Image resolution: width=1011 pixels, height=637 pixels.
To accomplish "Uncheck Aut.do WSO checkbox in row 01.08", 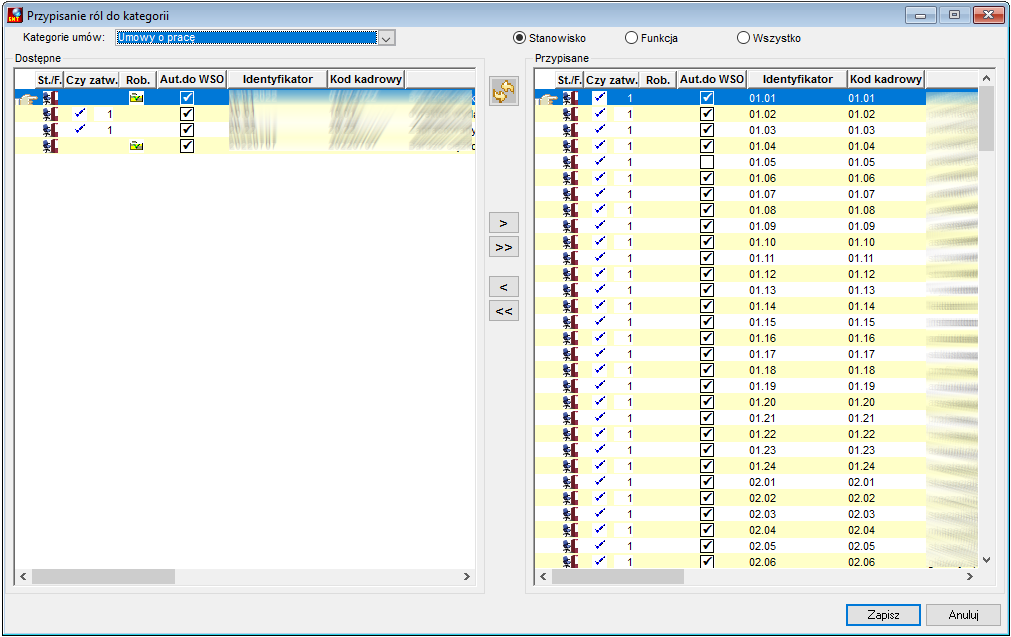I will (707, 210).
